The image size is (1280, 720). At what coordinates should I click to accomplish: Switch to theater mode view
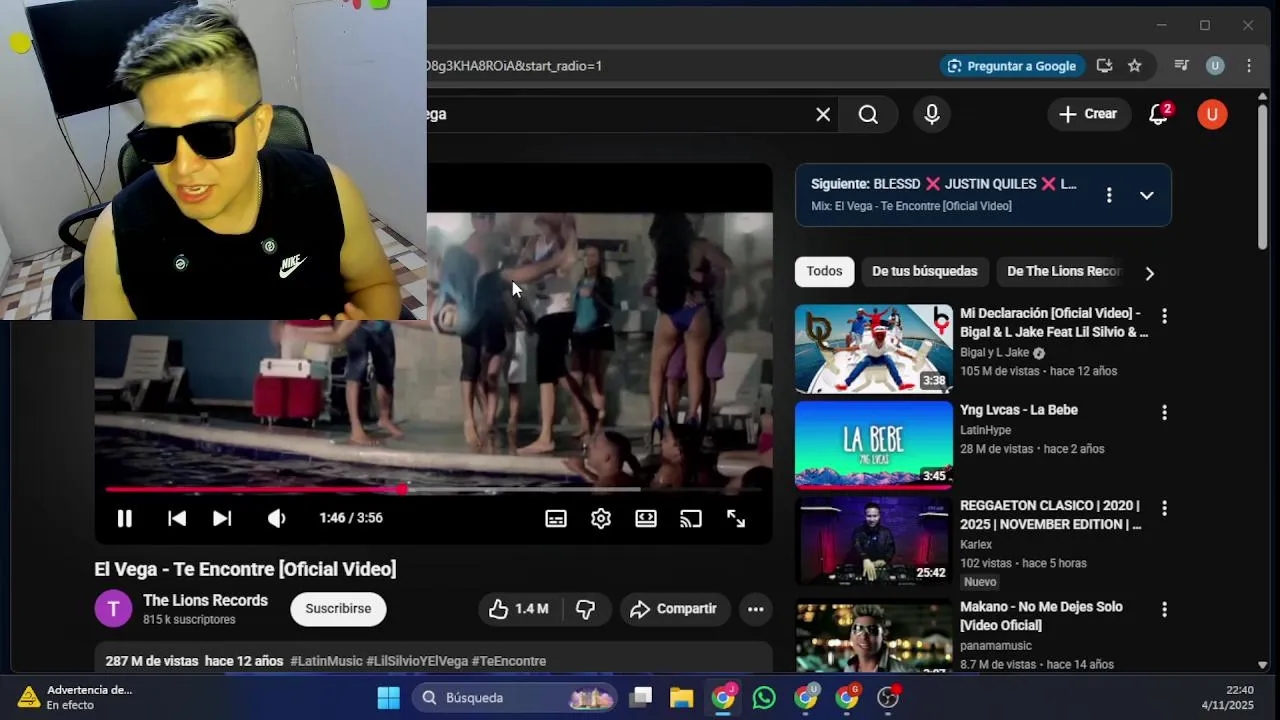coord(646,518)
